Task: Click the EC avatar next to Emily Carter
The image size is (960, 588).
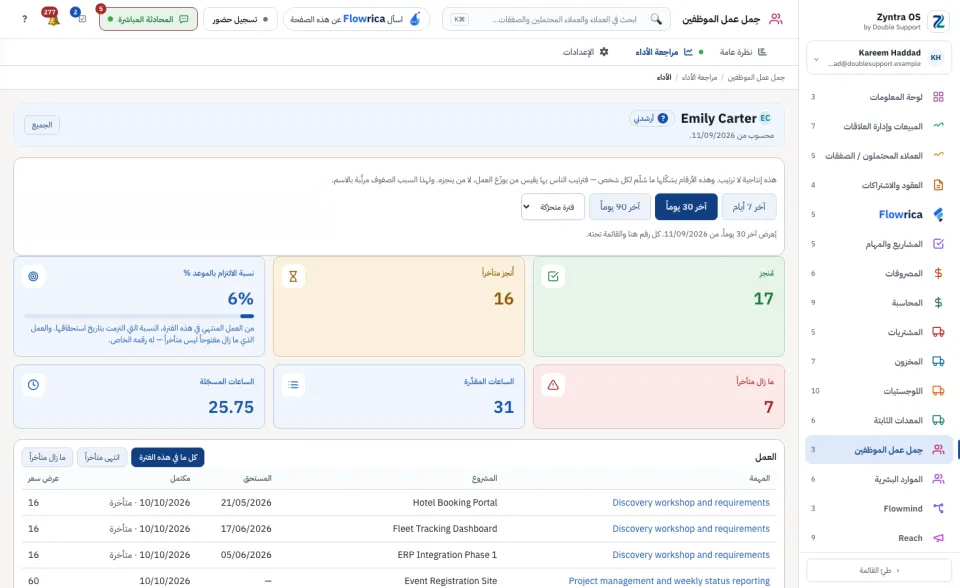Action: pos(765,118)
